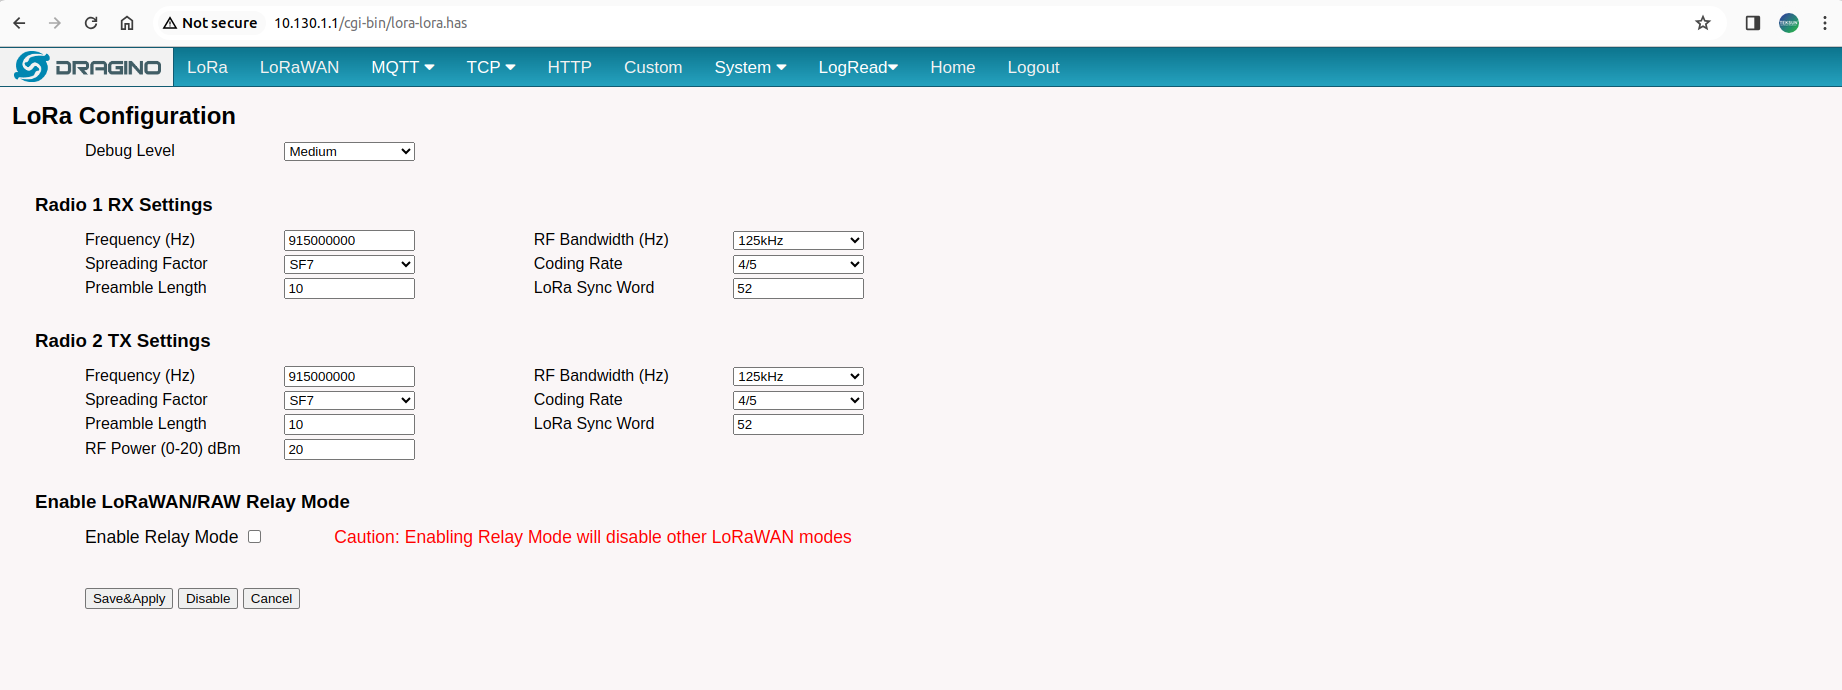The image size is (1842, 690).
Task: Bookmark this page with star icon
Action: (1703, 23)
